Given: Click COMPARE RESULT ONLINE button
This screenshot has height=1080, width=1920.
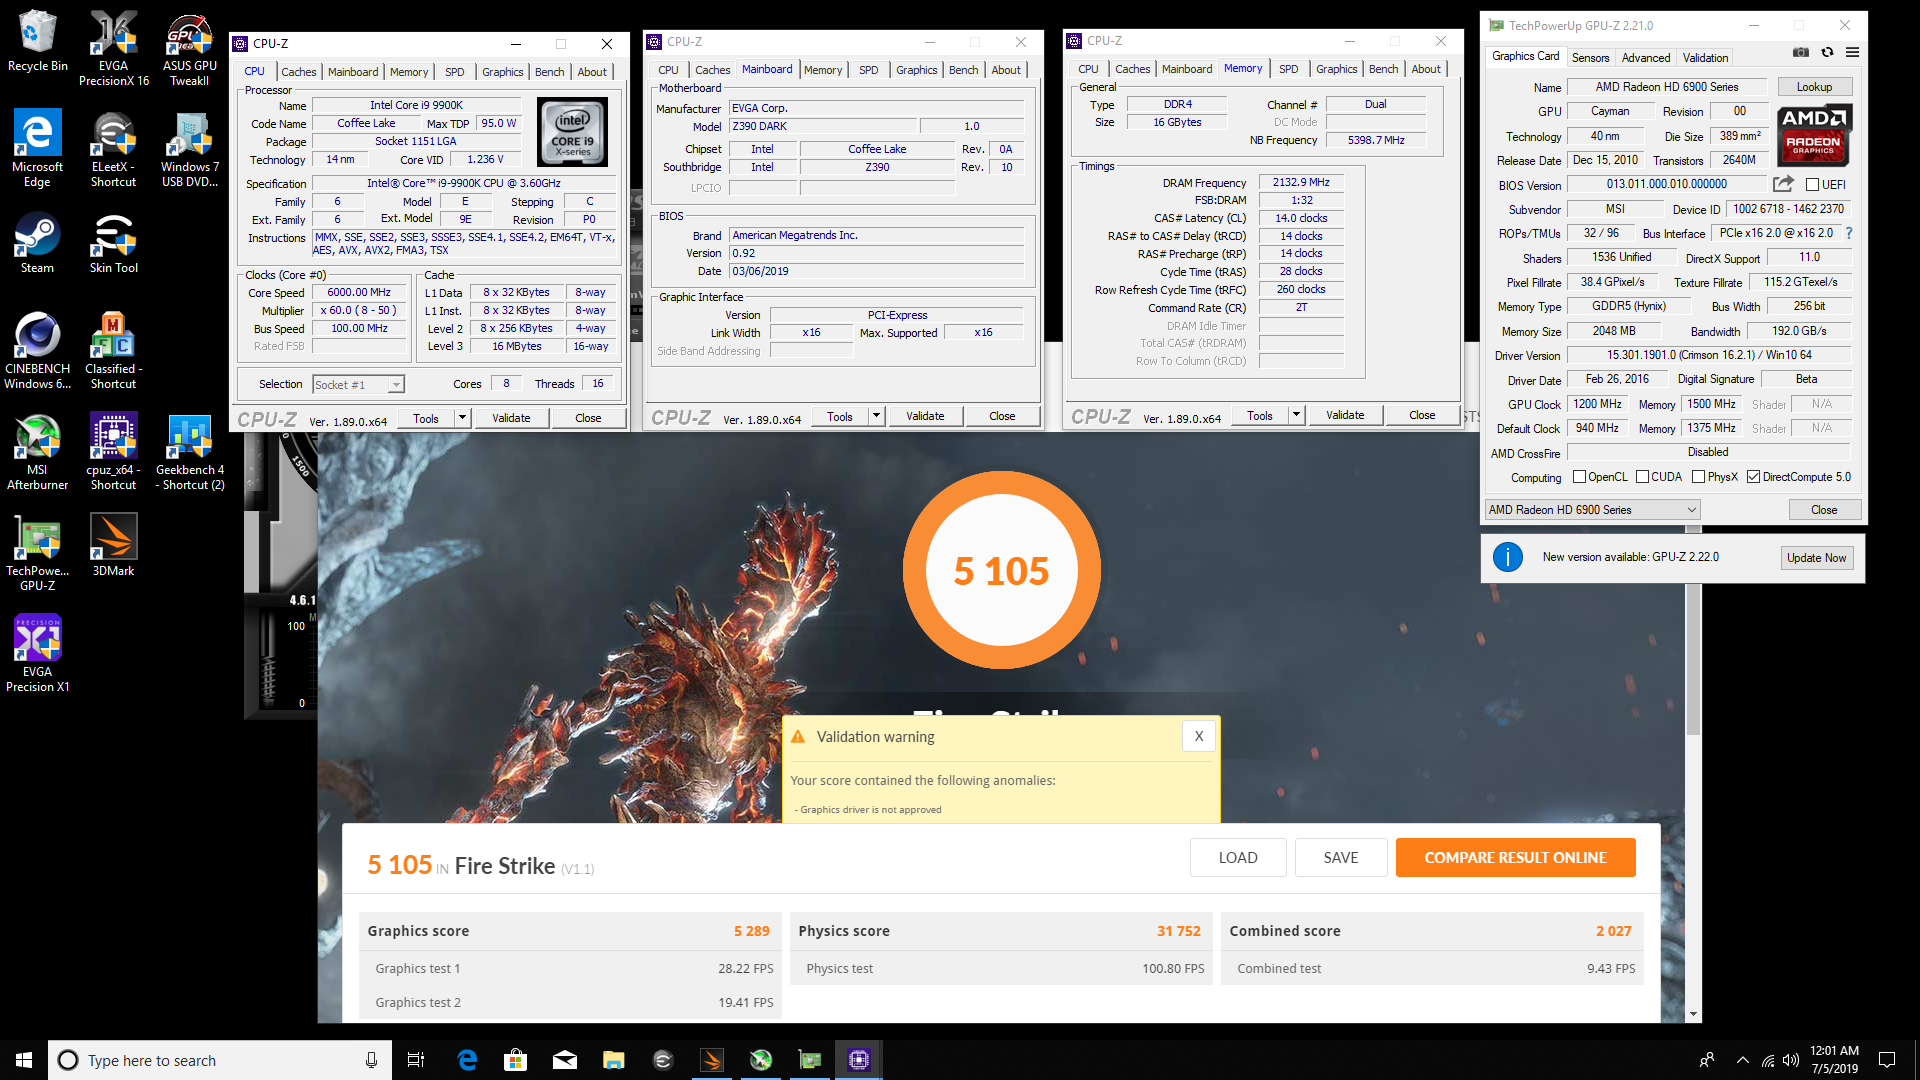Looking at the screenshot, I should (1515, 858).
